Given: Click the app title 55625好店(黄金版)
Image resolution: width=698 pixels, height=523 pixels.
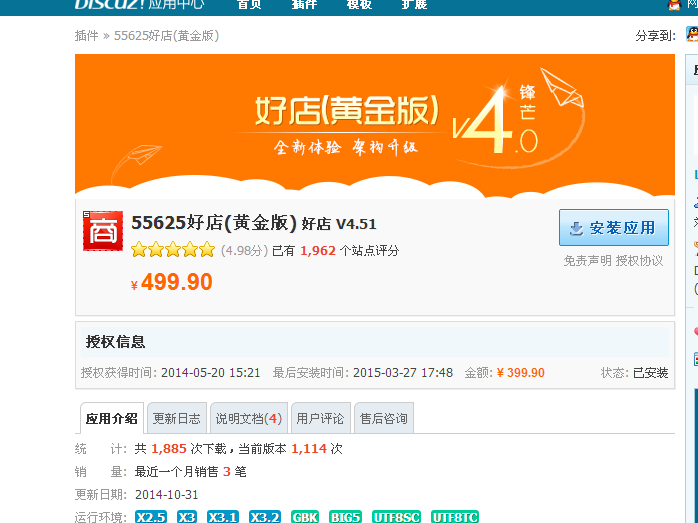Looking at the screenshot, I should (x=214, y=223).
